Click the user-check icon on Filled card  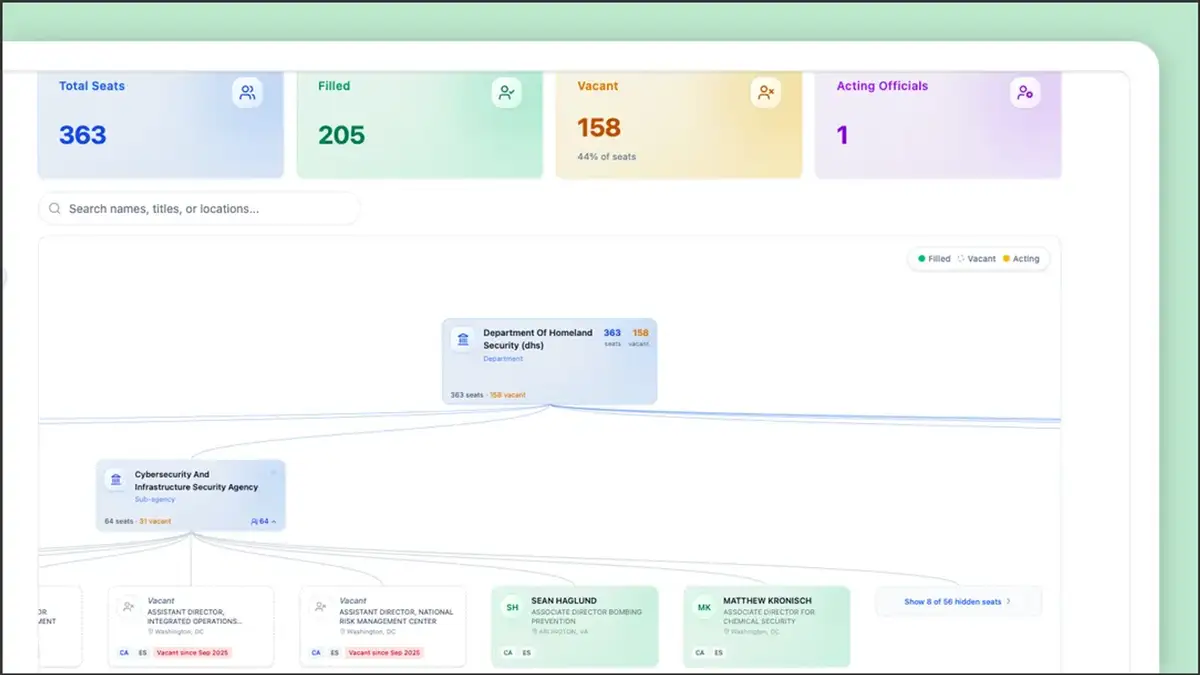click(507, 93)
